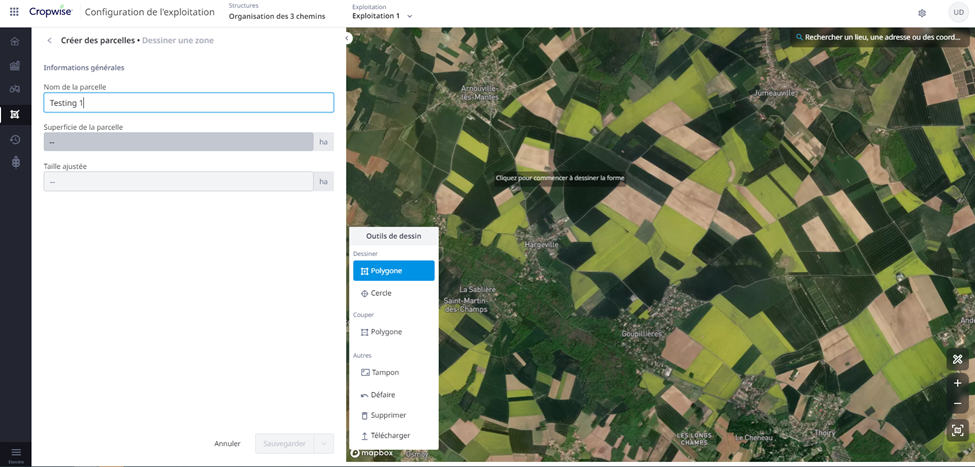Screen dimensions: 975x467
Task: Zoom out on the map
Action: click(x=957, y=404)
